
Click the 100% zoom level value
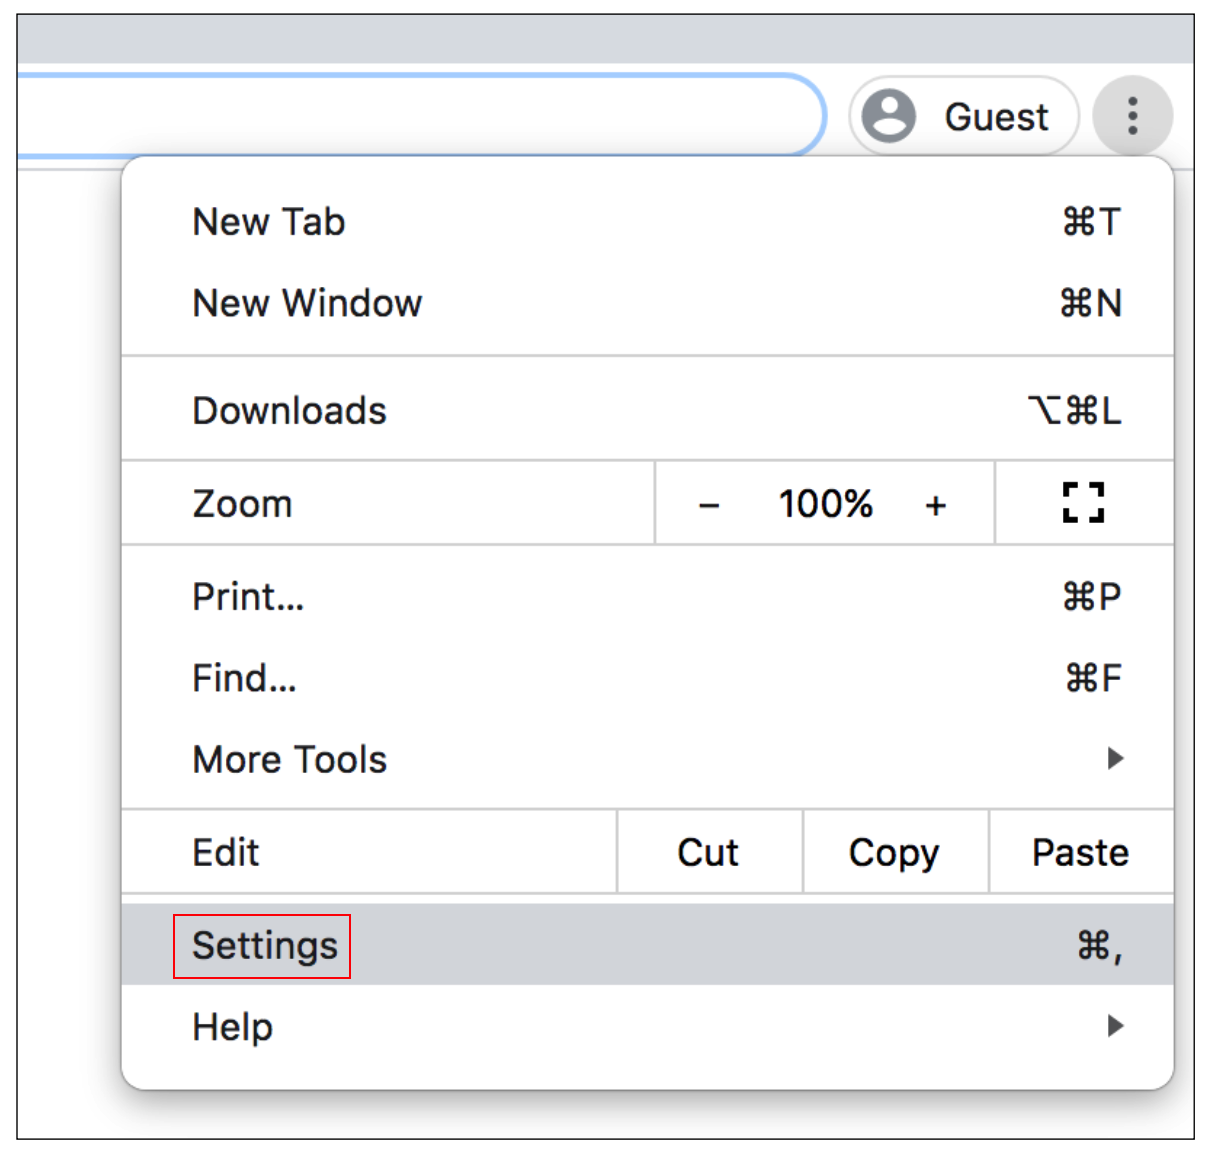[825, 504]
